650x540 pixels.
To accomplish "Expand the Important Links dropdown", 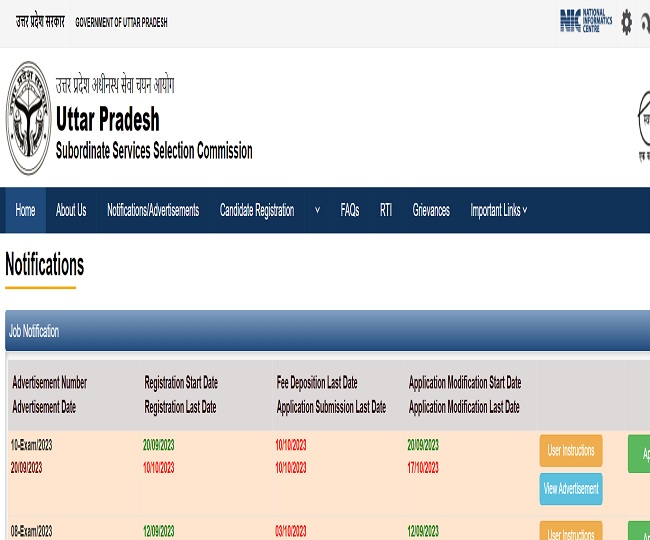I will (499, 210).
